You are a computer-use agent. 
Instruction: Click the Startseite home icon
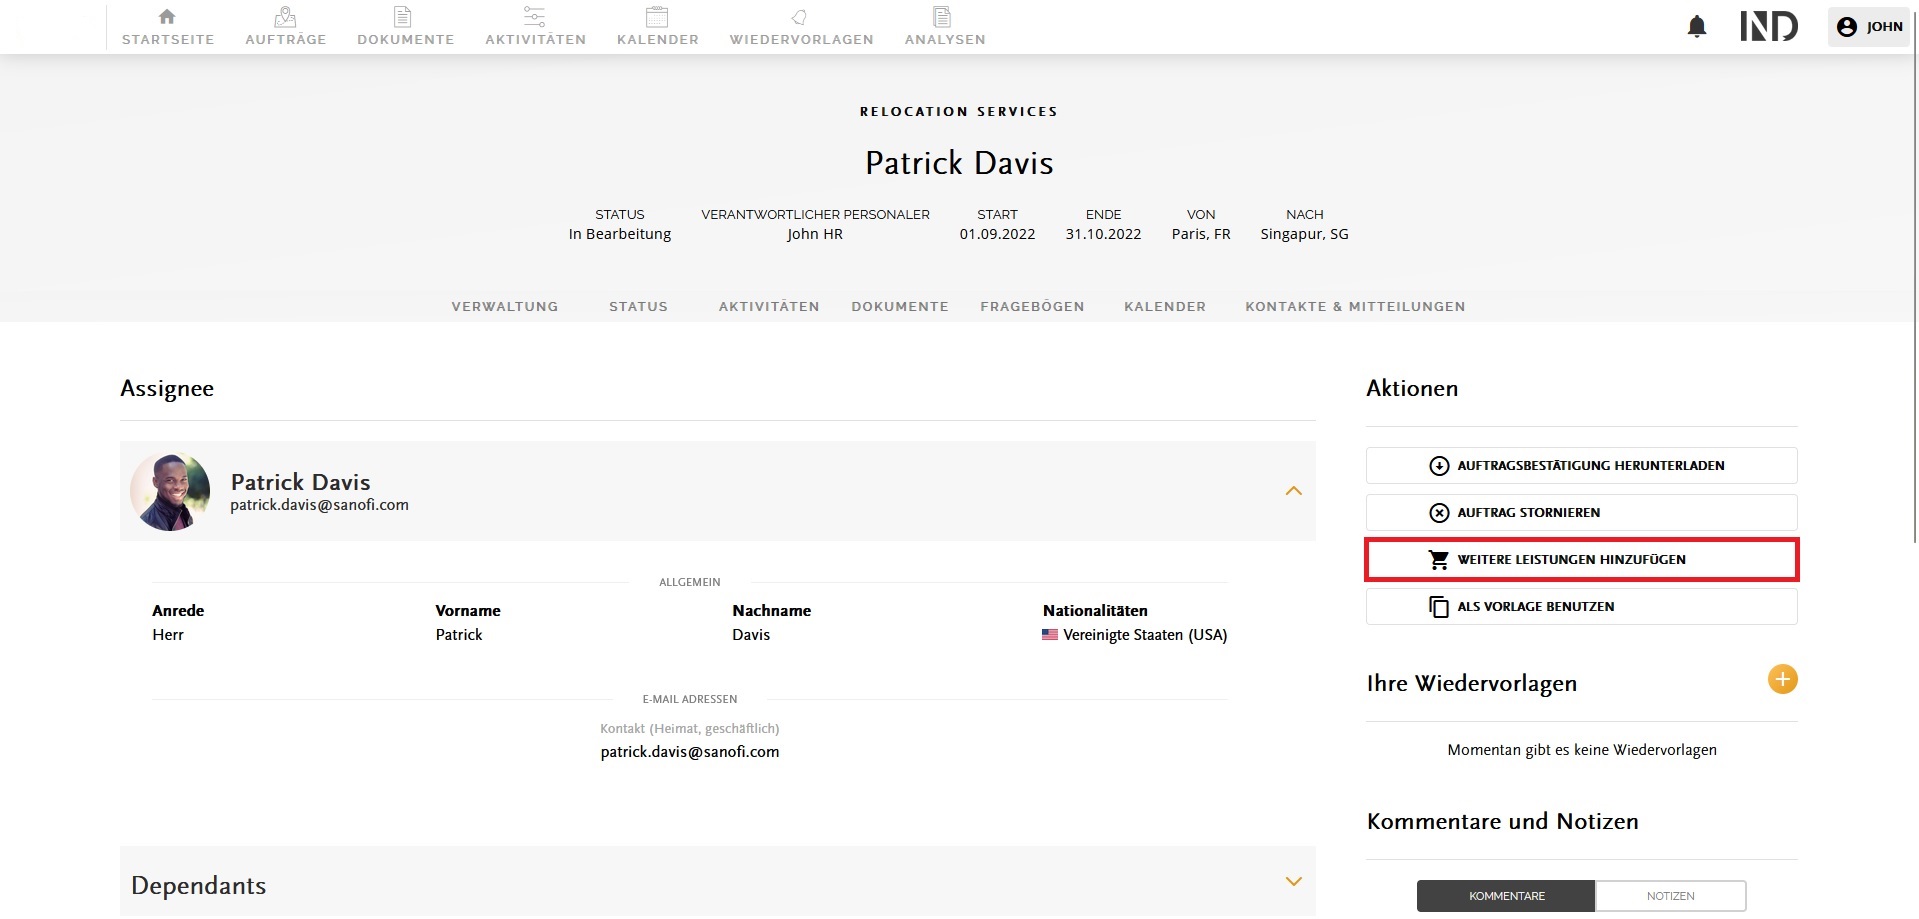167,17
